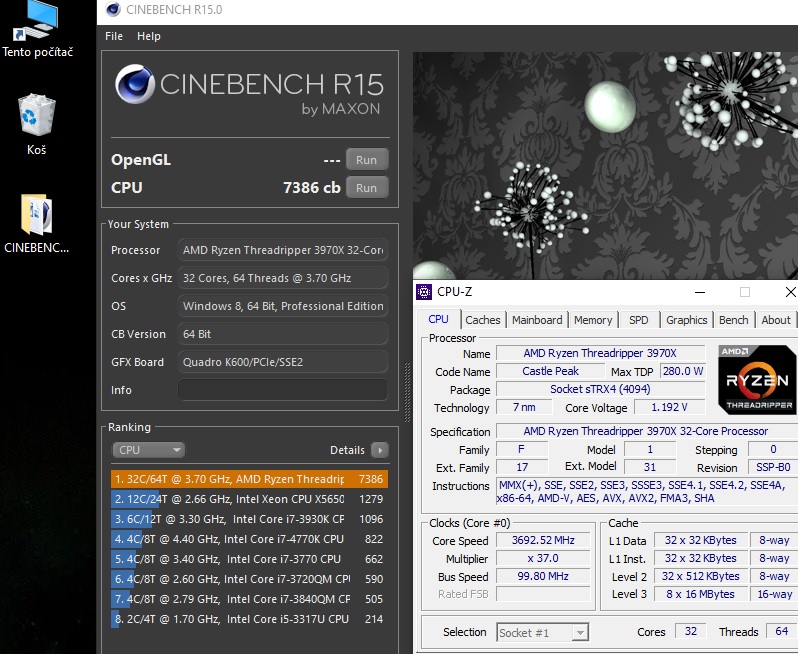This screenshot has width=798, height=654.
Task: Open the Socket #1 selection dropdown in CPU-Z
Action: [x=543, y=633]
